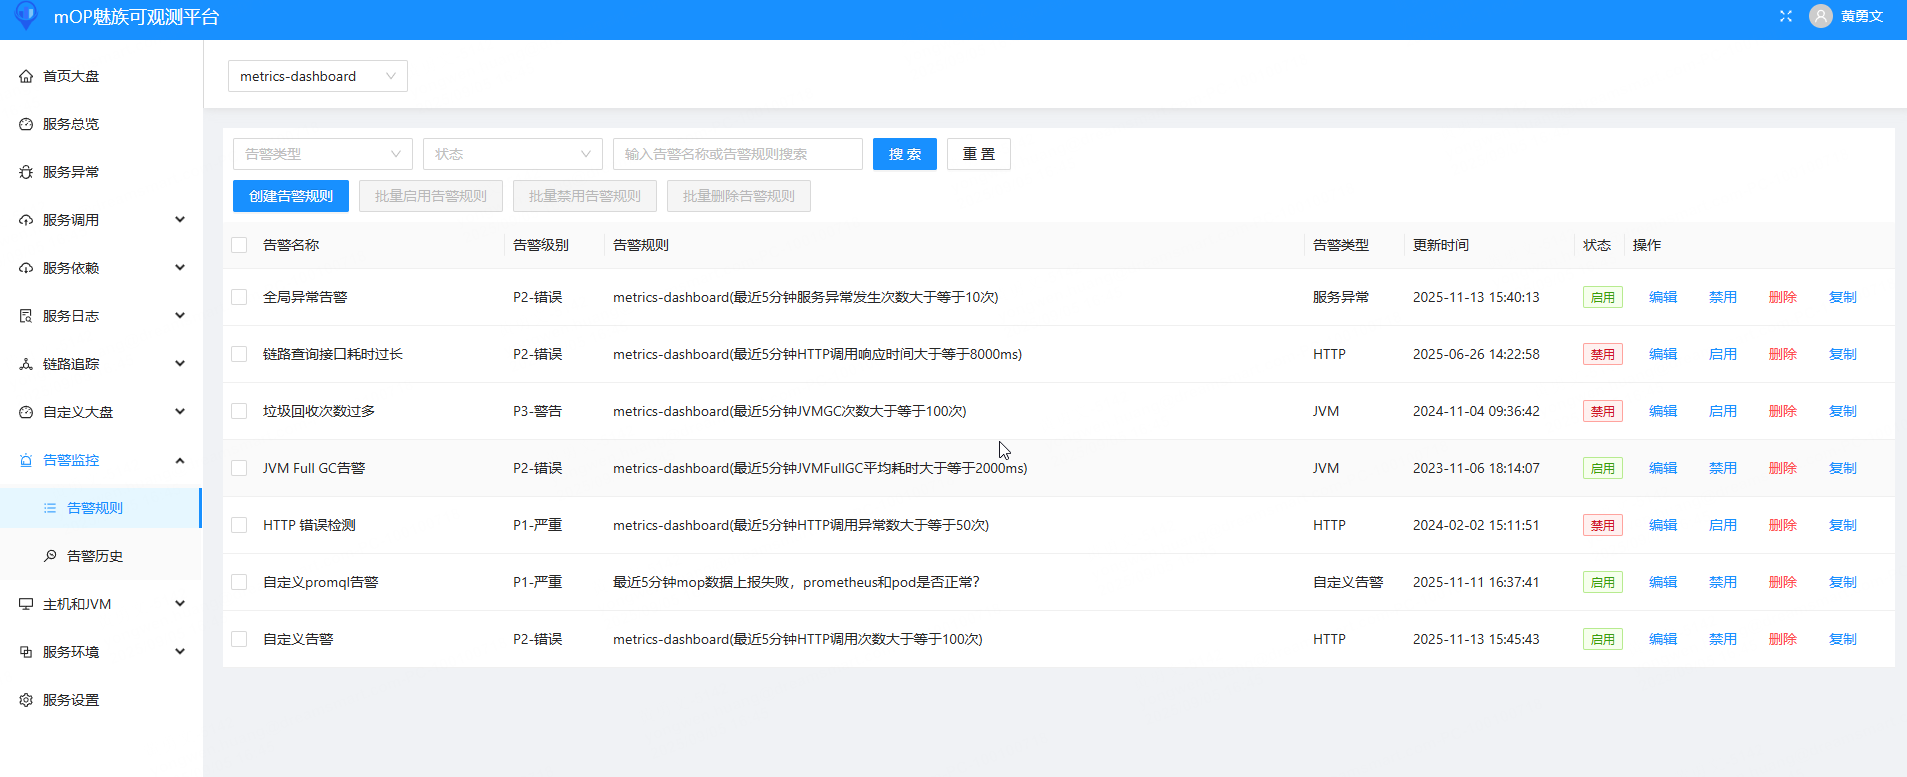Image resolution: width=1907 pixels, height=777 pixels.
Task: Expand the 状态 filter dropdown
Action: pos(512,154)
